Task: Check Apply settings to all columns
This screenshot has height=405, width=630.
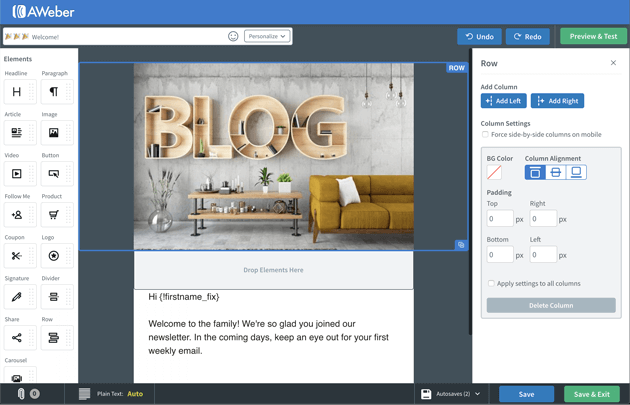Action: coord(491,284)
